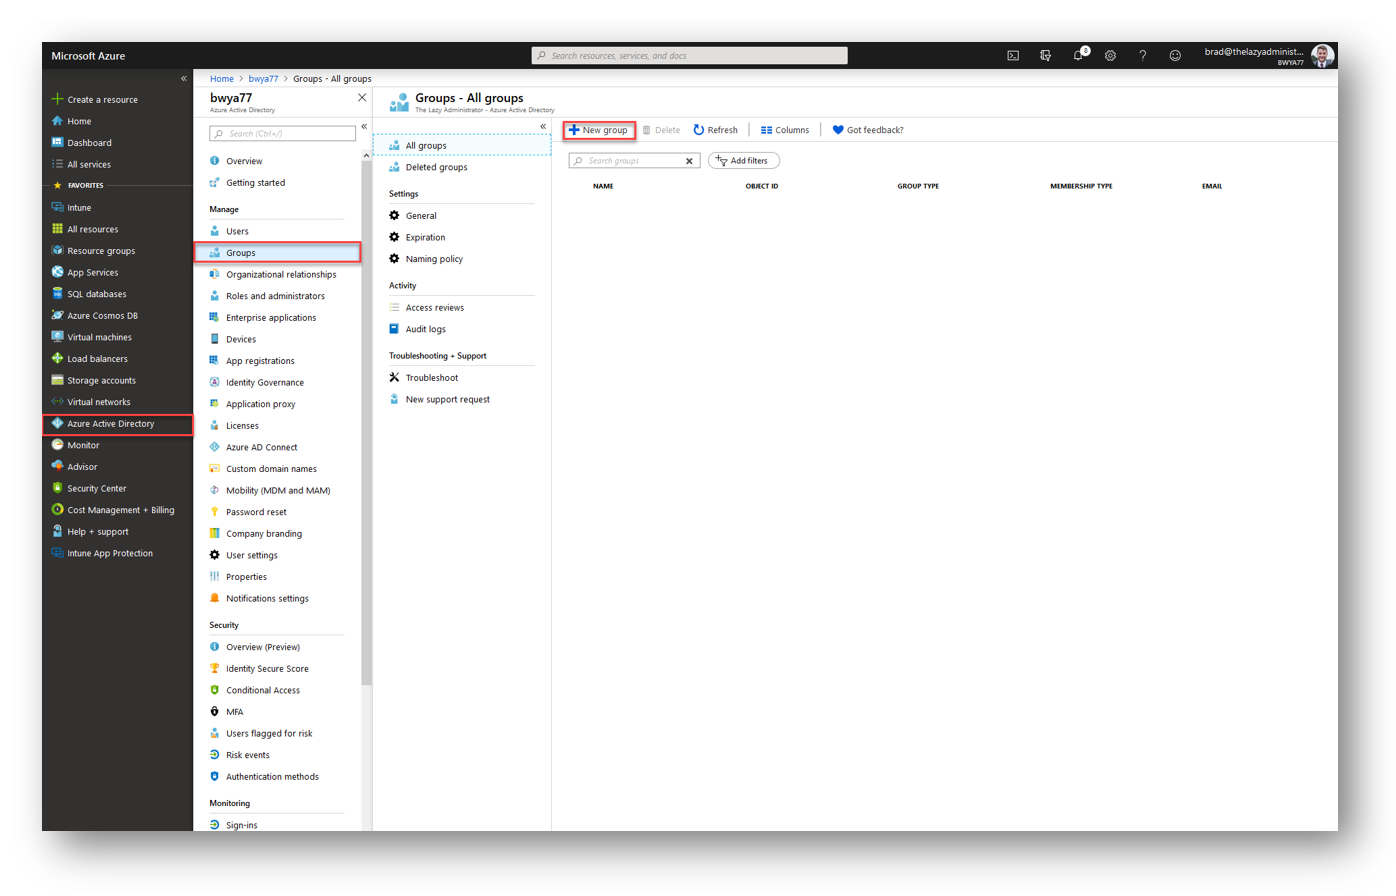Click New group button
The width and height of the screenshot is (1396, 896).
(598, 130)
